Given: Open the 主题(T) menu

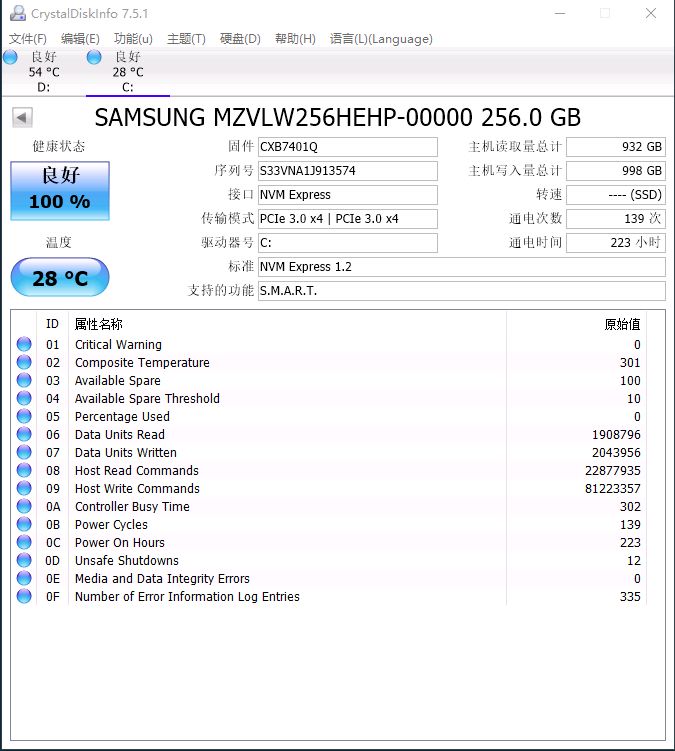Looking at the screenshot, I should [186, 39].
